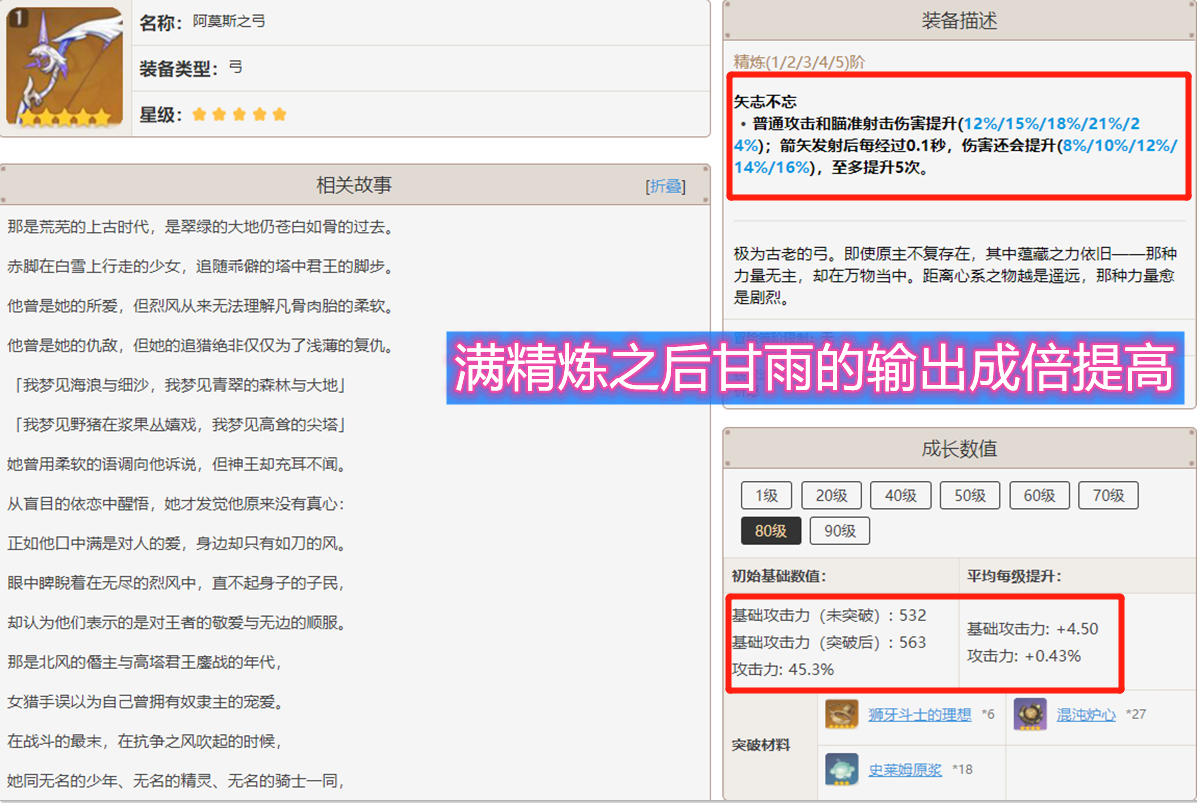Click the 成长数值 panel header

pos(959,449)
